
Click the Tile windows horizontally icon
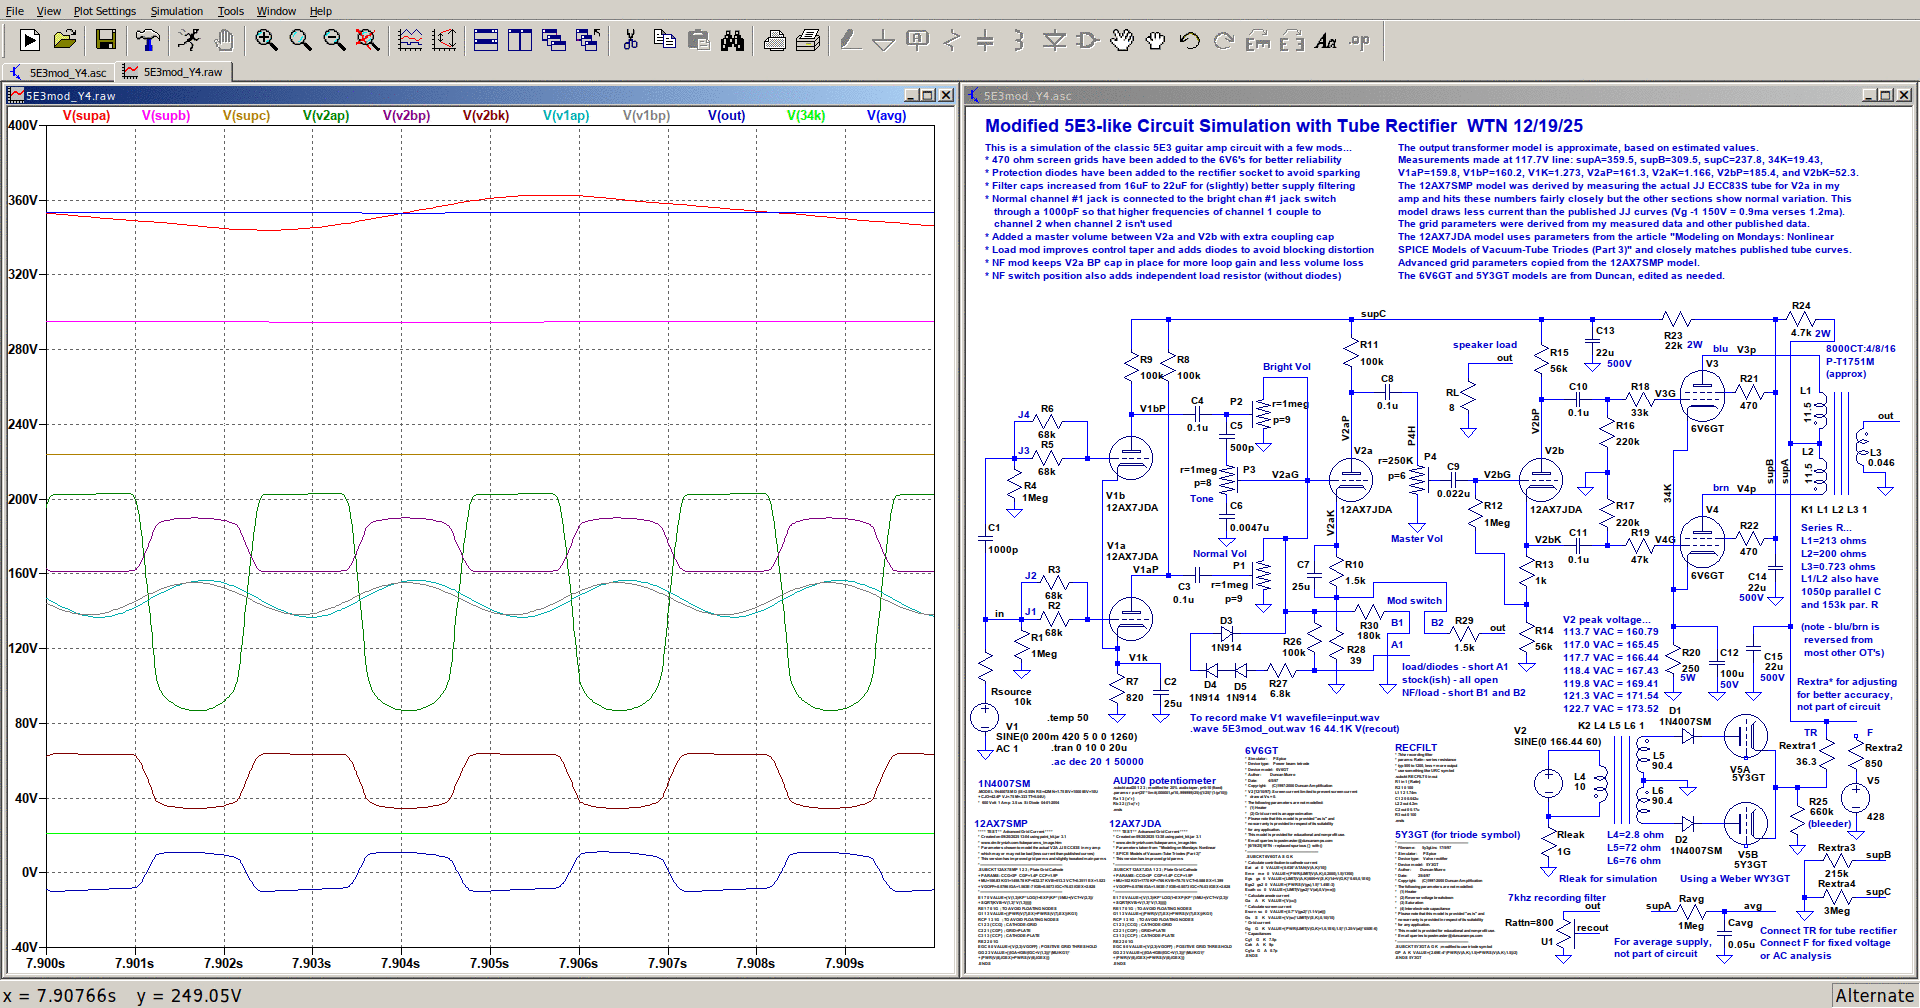pos(486,40)
